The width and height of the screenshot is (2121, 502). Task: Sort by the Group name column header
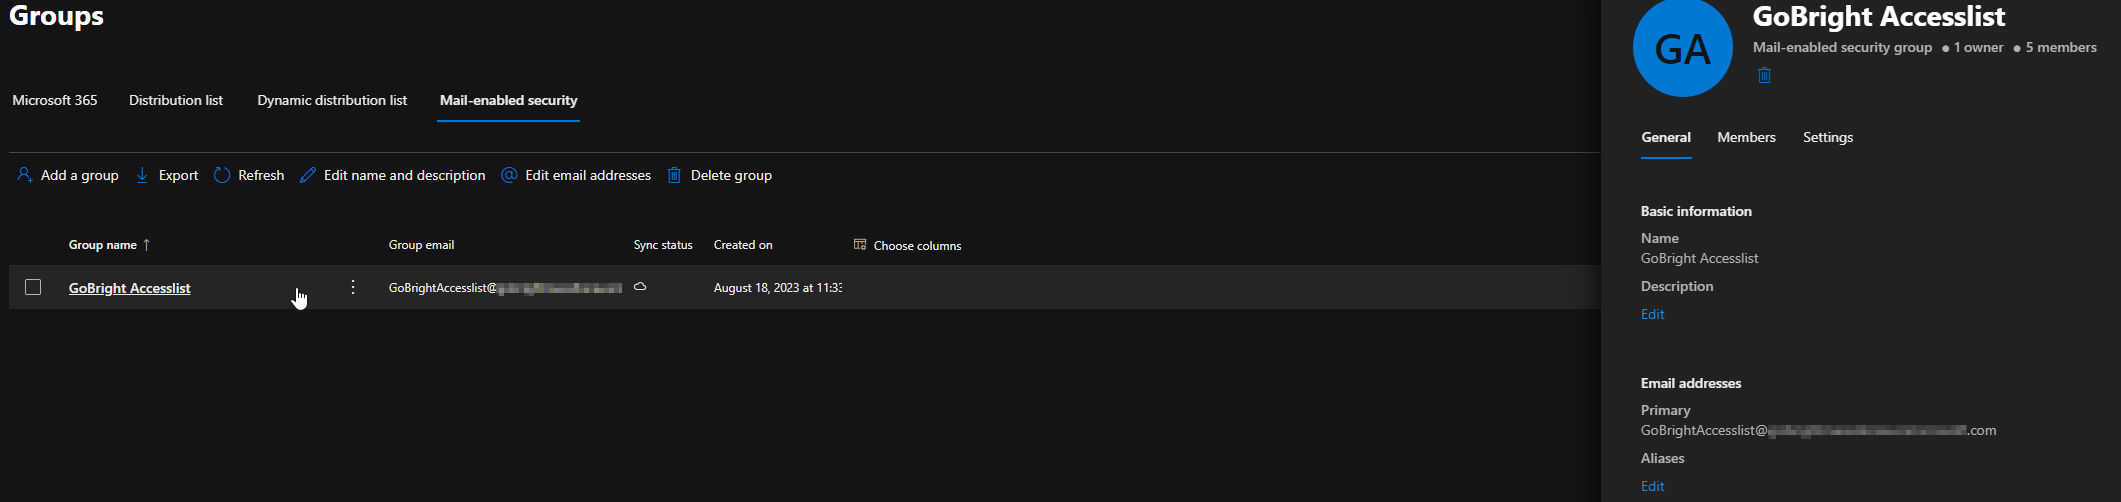point(103,245)
